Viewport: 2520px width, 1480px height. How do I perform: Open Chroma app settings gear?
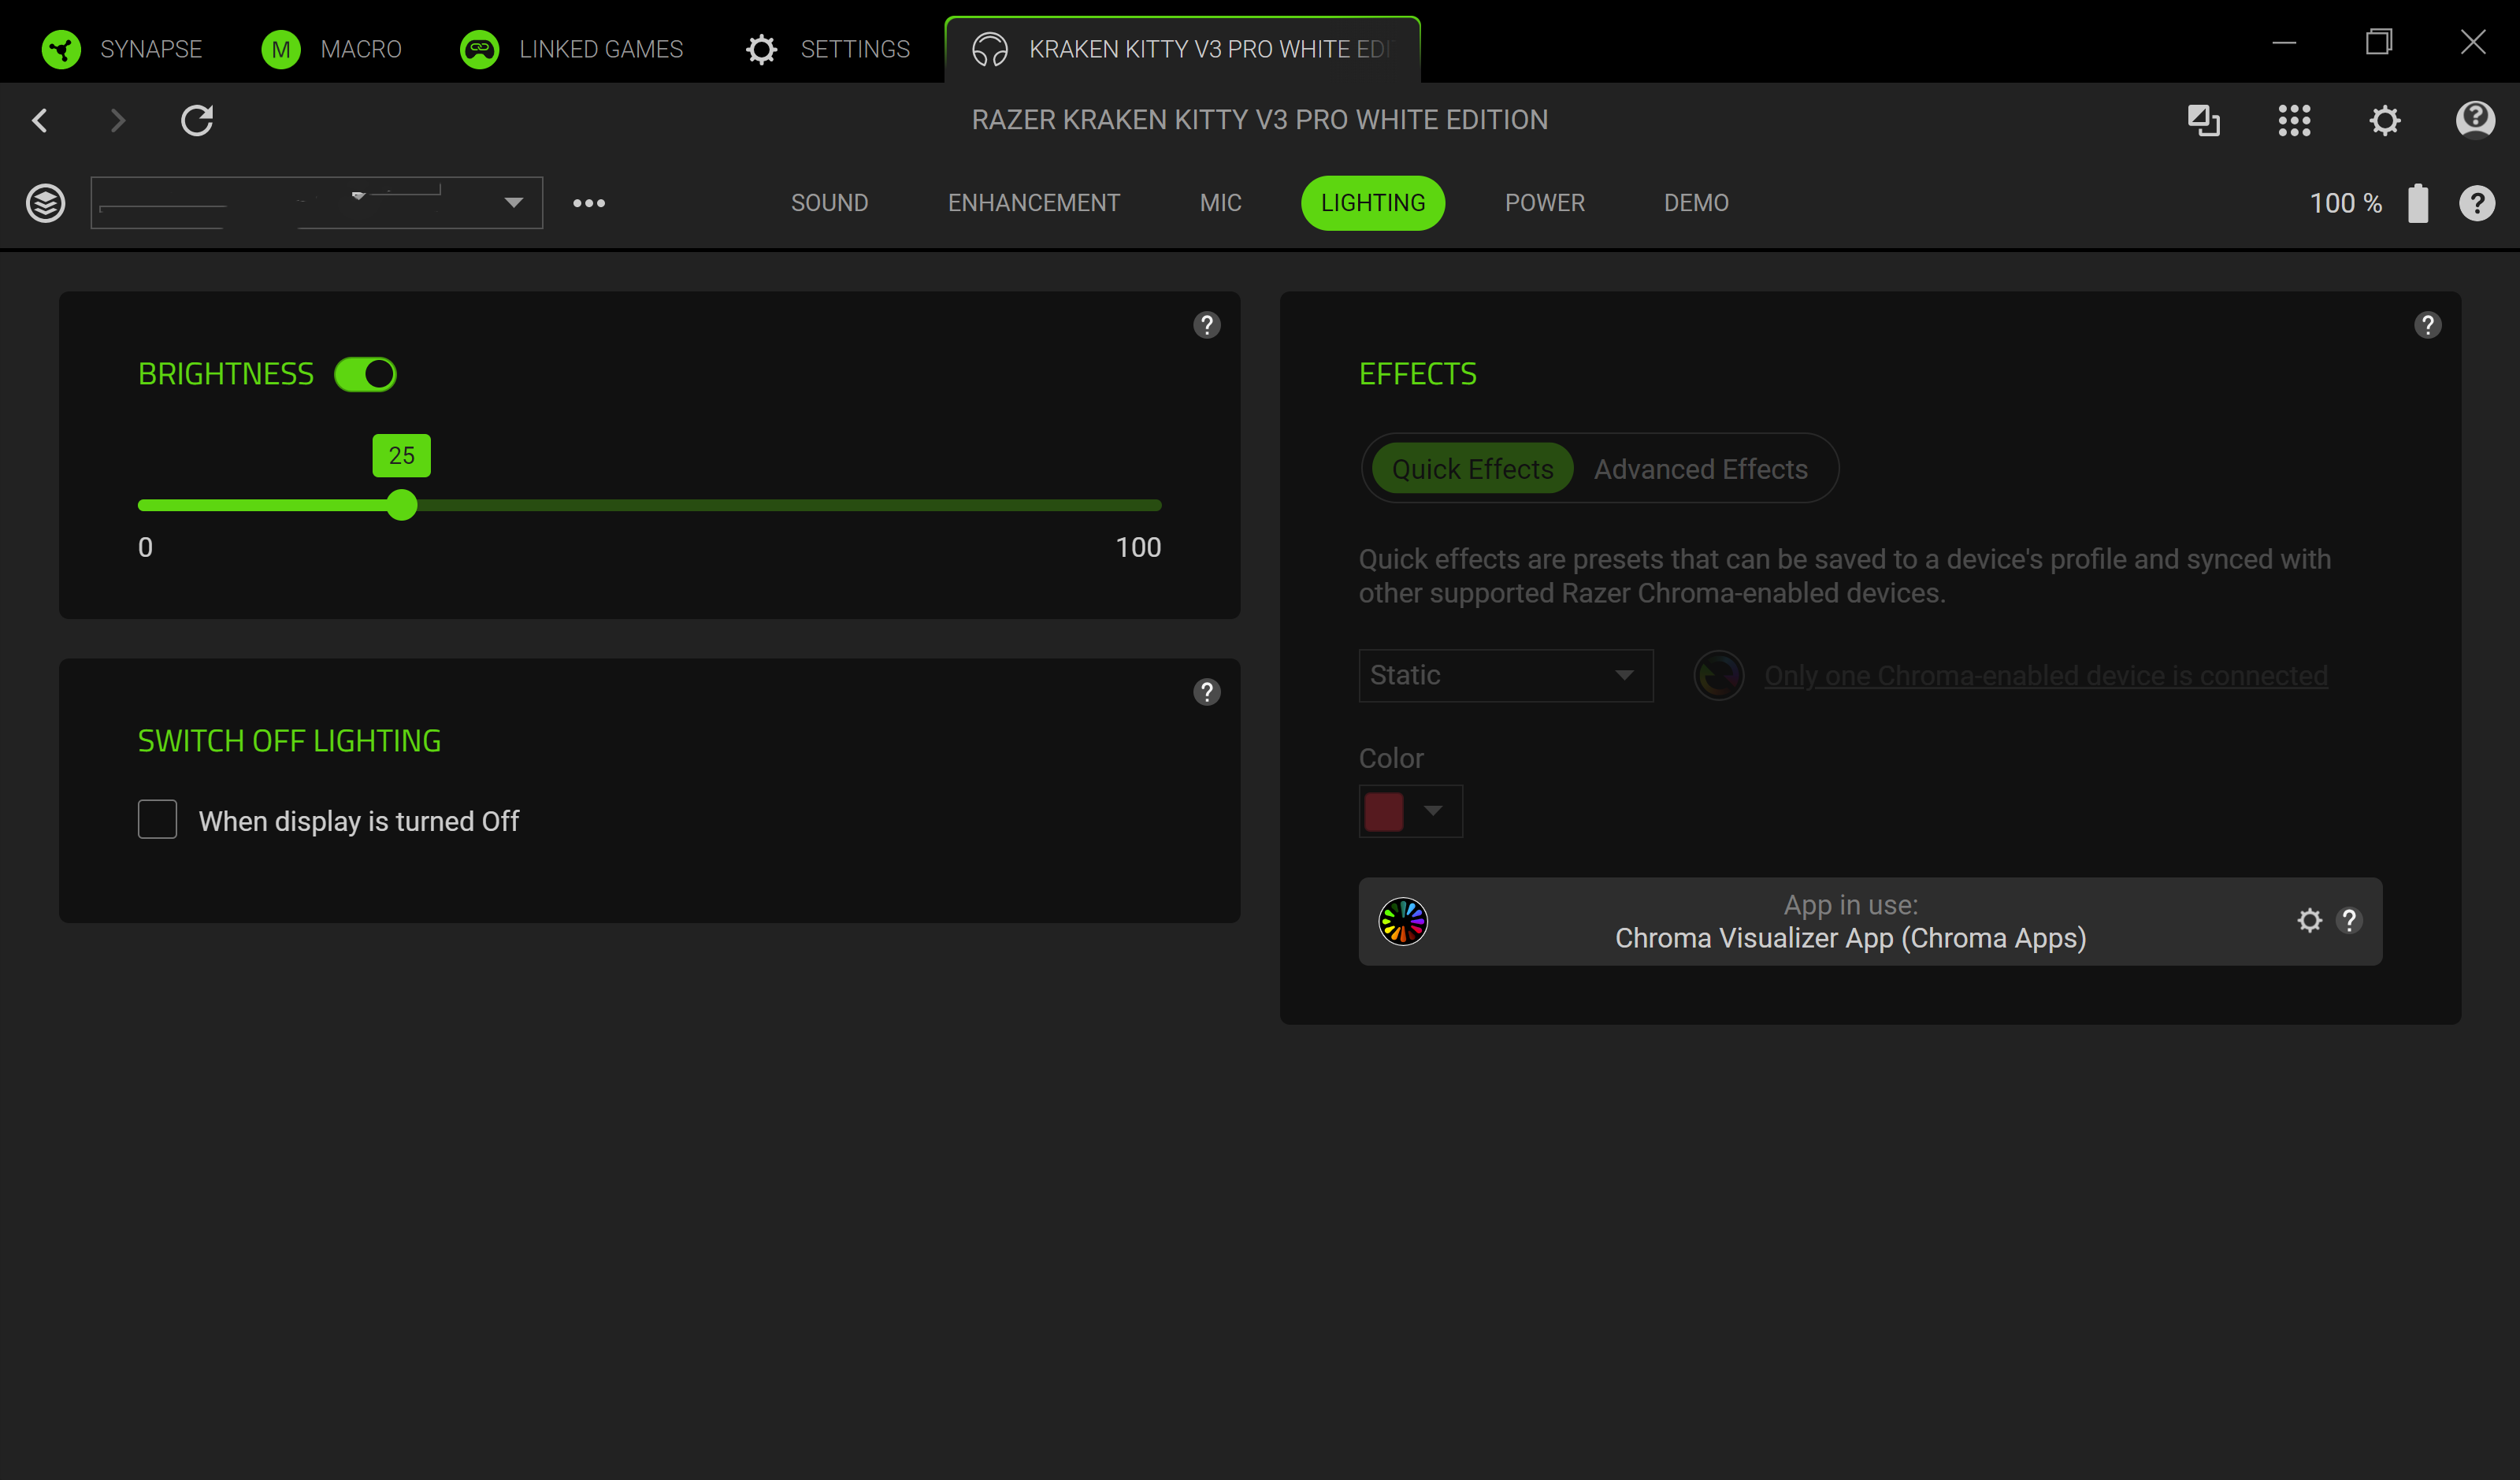click(x=2309, y=920)
